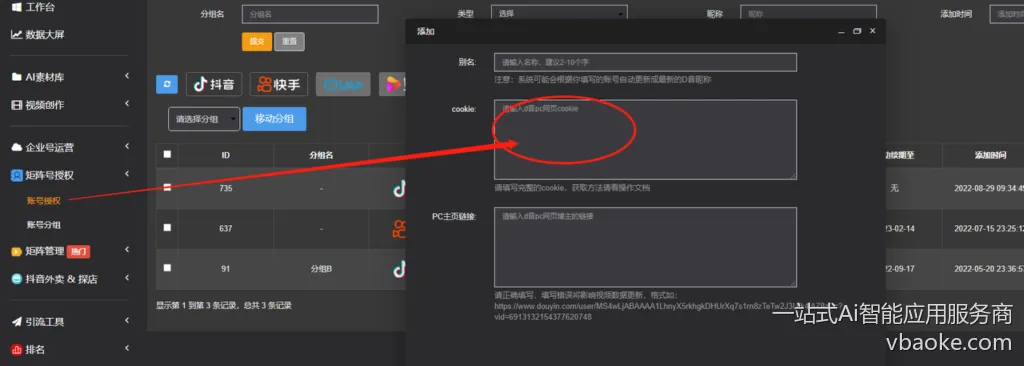Click the AI素材库 folder icon
The width and height of the screenshot is (1024, 366).
point(17,77)
